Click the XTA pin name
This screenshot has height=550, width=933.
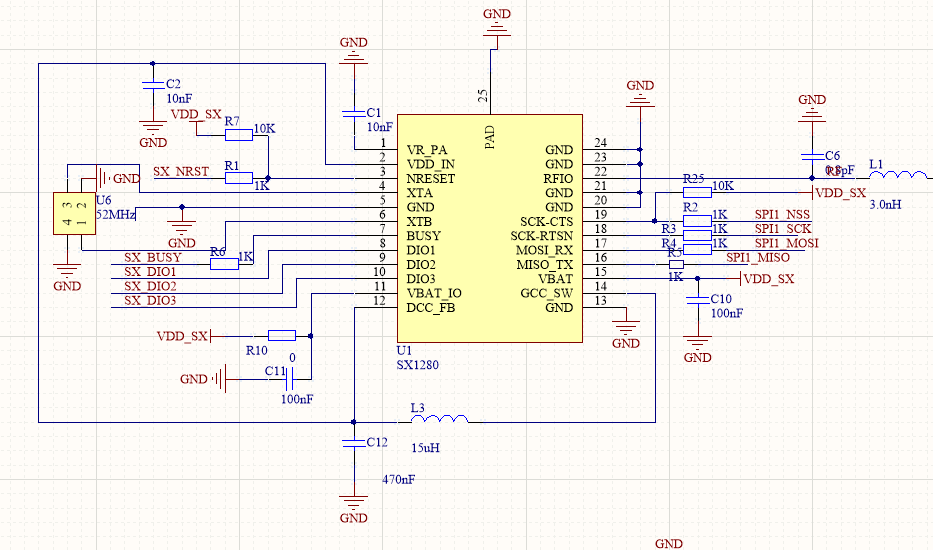coord(419,193)
